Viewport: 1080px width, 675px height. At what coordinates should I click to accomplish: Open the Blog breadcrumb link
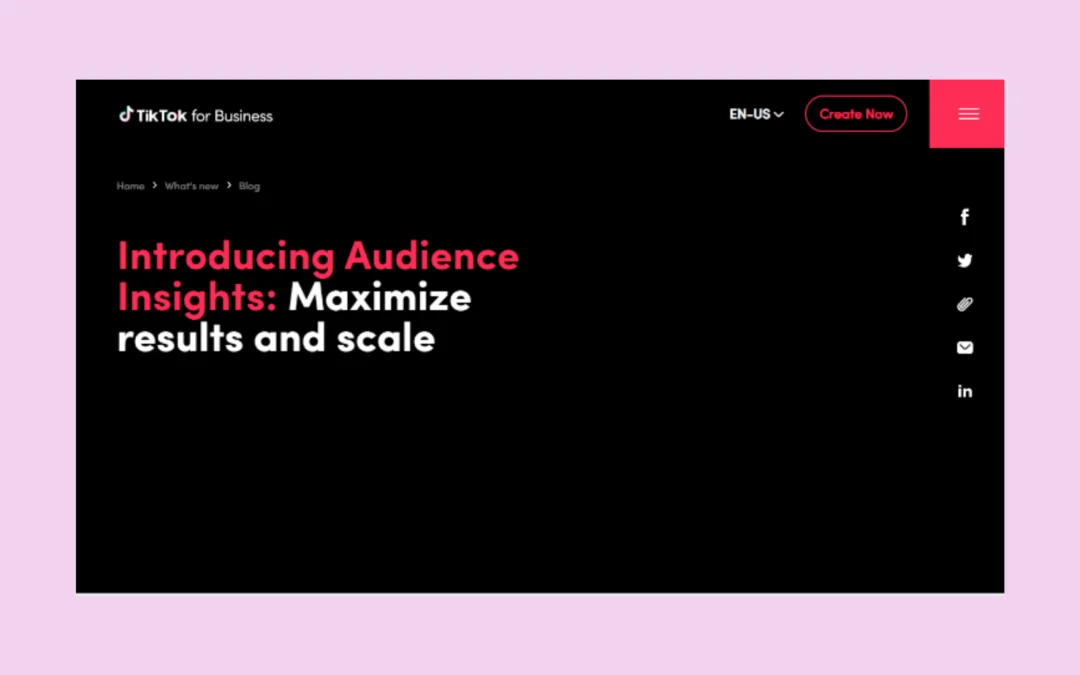[249, 186]
